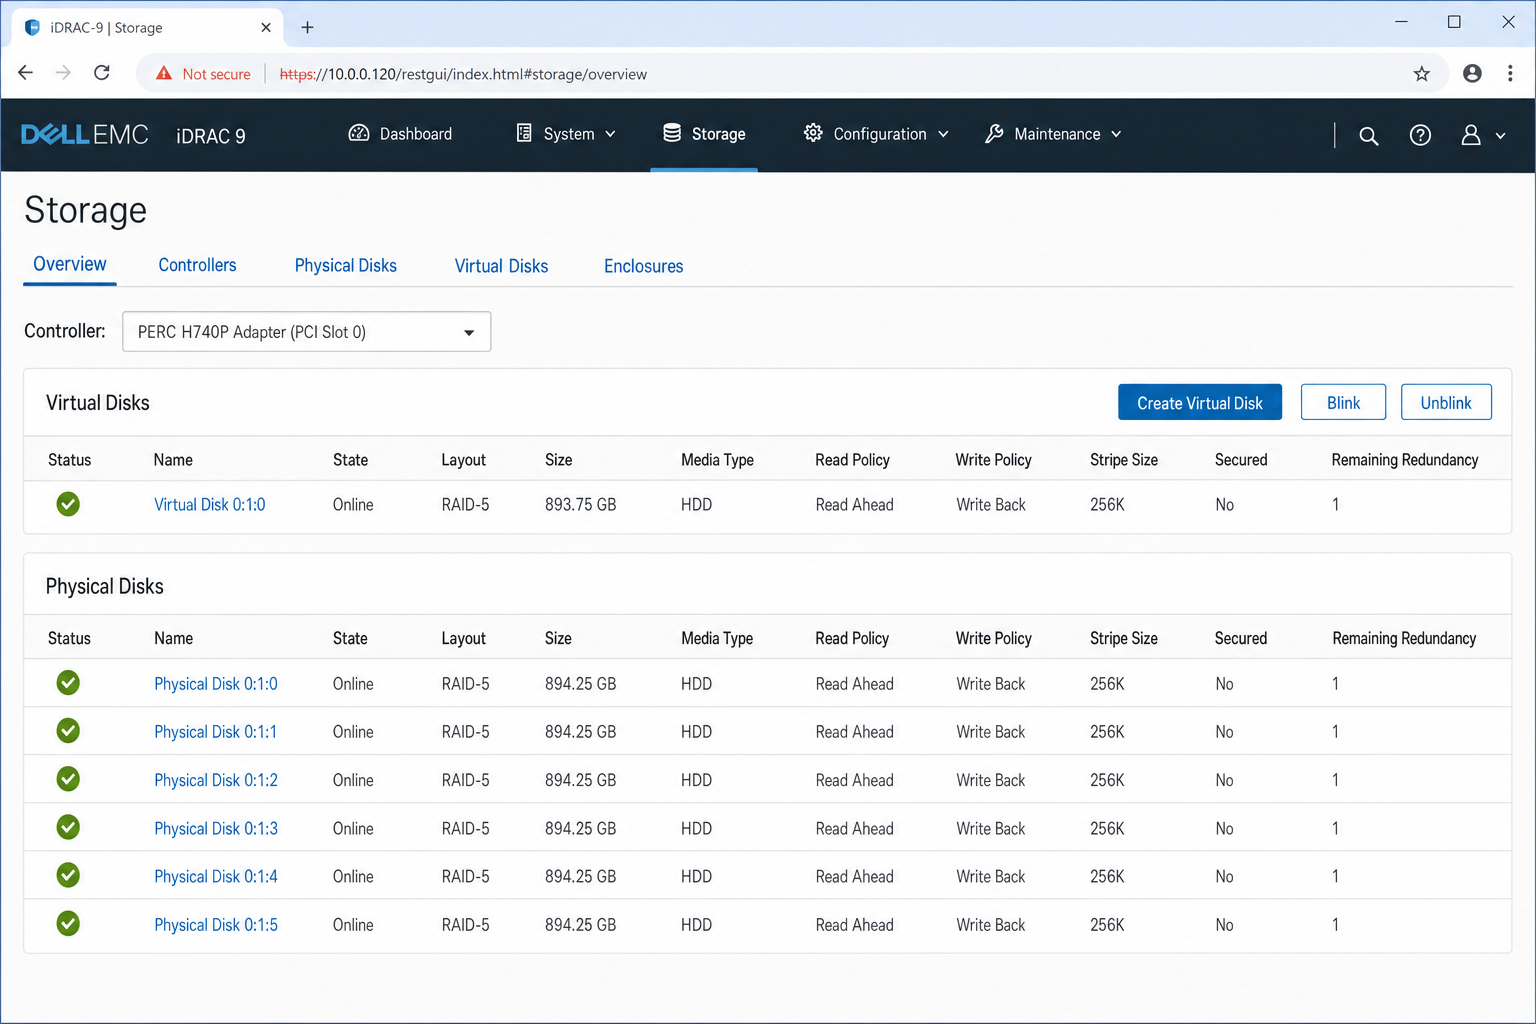Open the browser three-dot menu
Screen dimensions: 1536x1024
point(1510,73)
